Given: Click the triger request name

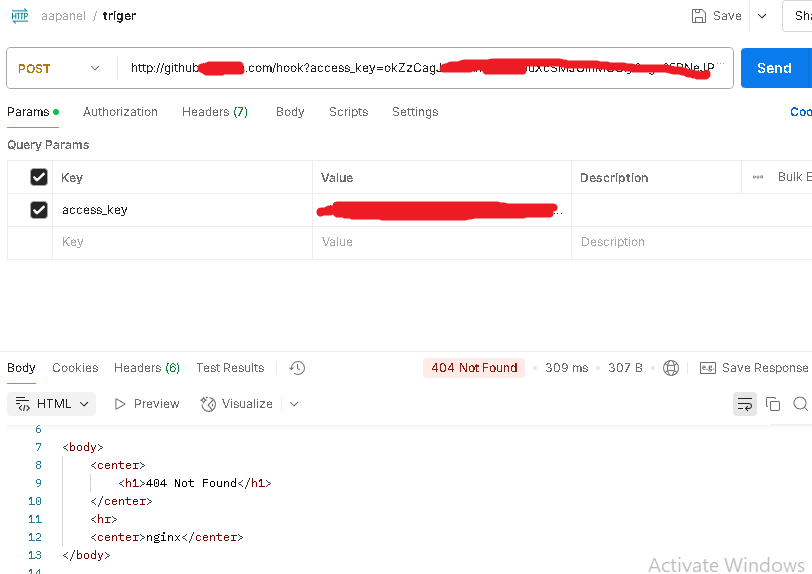Looking at the screenshot, I should point(119,16).
